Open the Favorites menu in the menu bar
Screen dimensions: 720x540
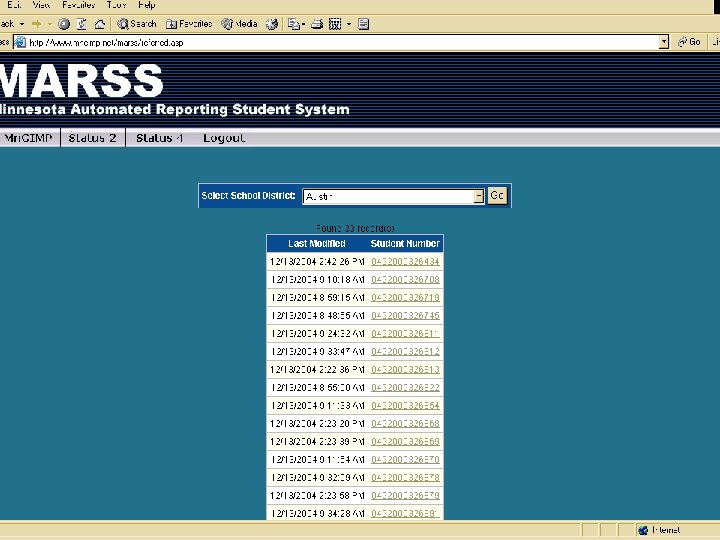pos(79,5)
